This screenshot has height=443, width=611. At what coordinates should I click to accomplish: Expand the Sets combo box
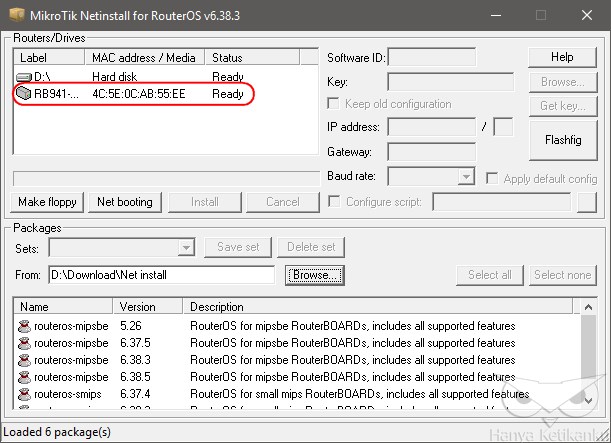click(x=186, y=247)
